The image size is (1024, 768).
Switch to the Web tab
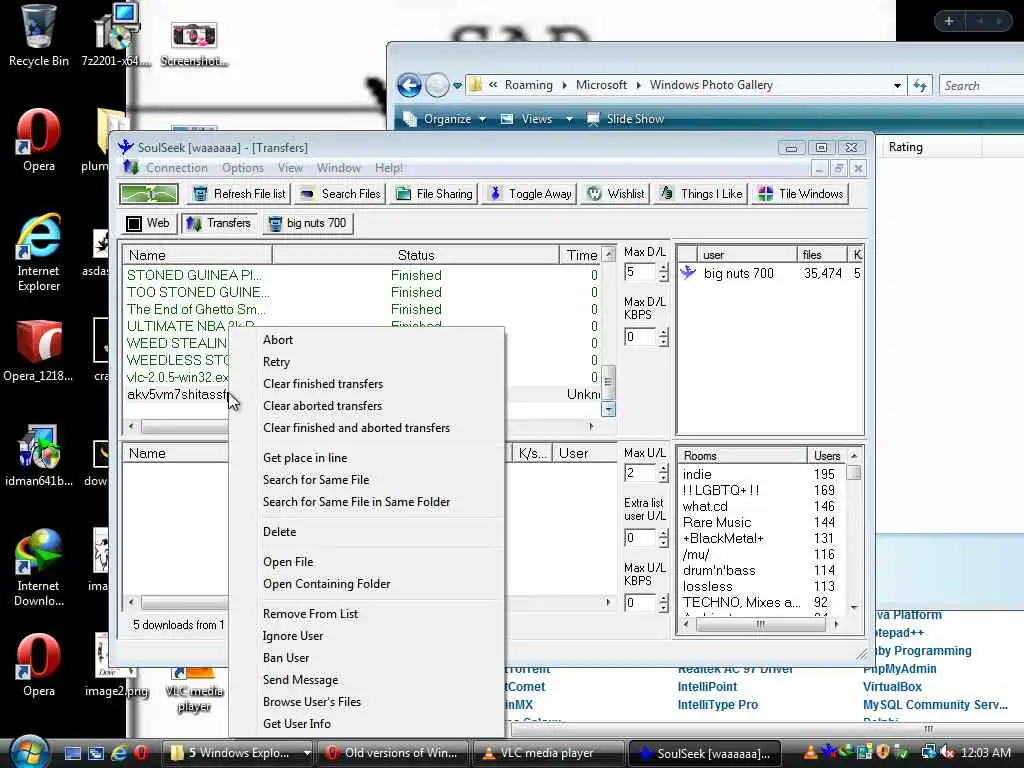[x=148, y=223]
